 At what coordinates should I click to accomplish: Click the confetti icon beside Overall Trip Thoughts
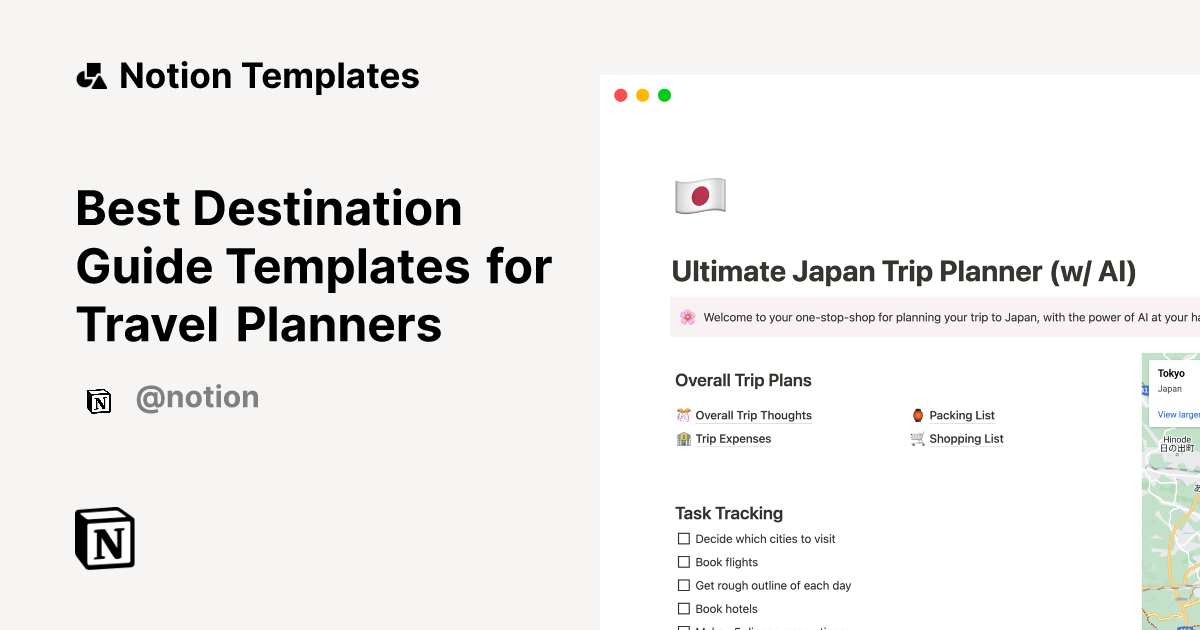click(684, 415)
